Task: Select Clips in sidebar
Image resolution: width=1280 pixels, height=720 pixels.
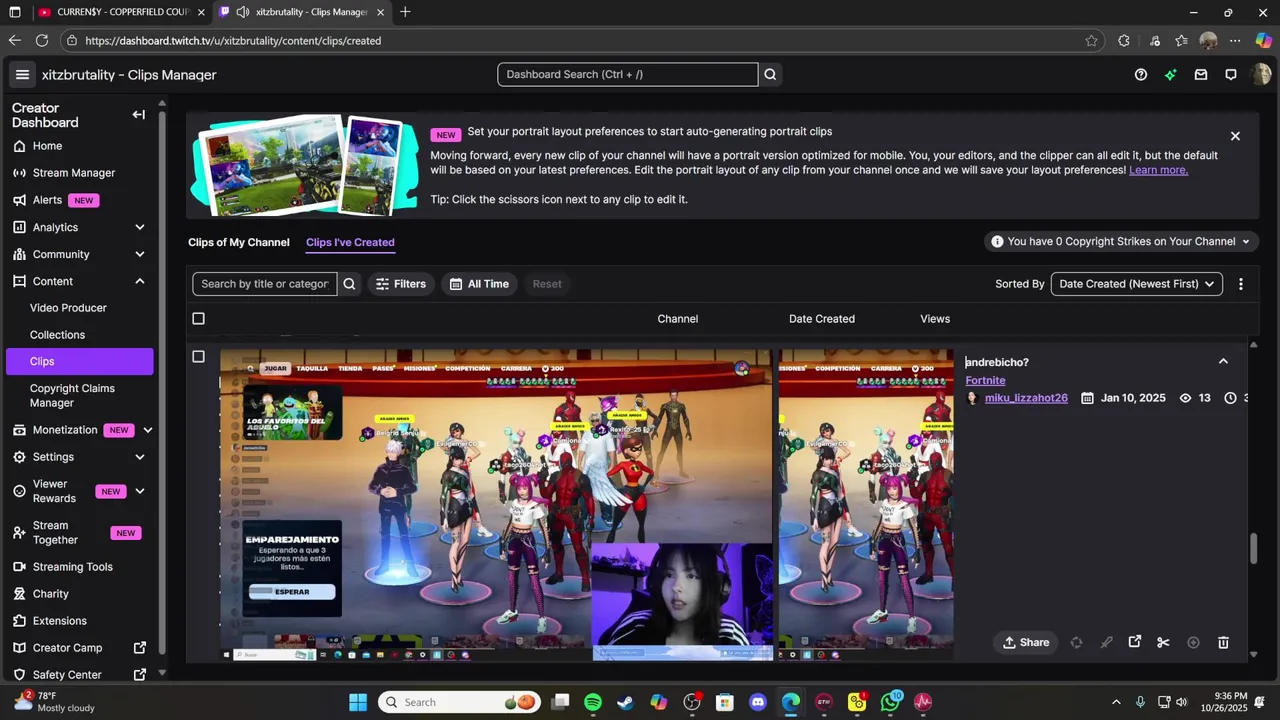Action: [80, 362]
